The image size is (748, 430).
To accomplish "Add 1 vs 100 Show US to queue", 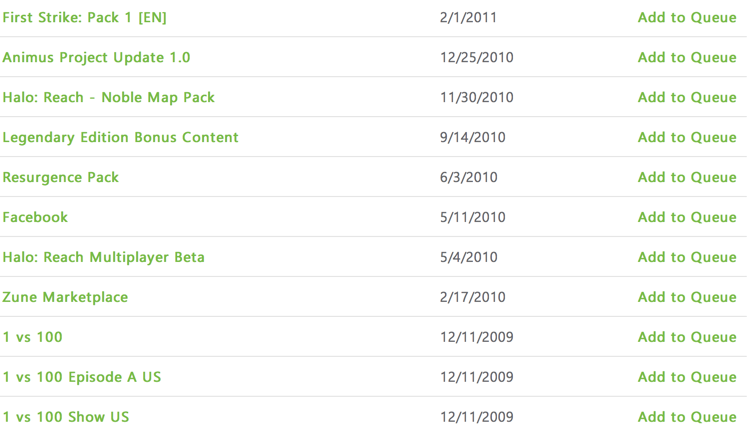I will click(687, 417).
